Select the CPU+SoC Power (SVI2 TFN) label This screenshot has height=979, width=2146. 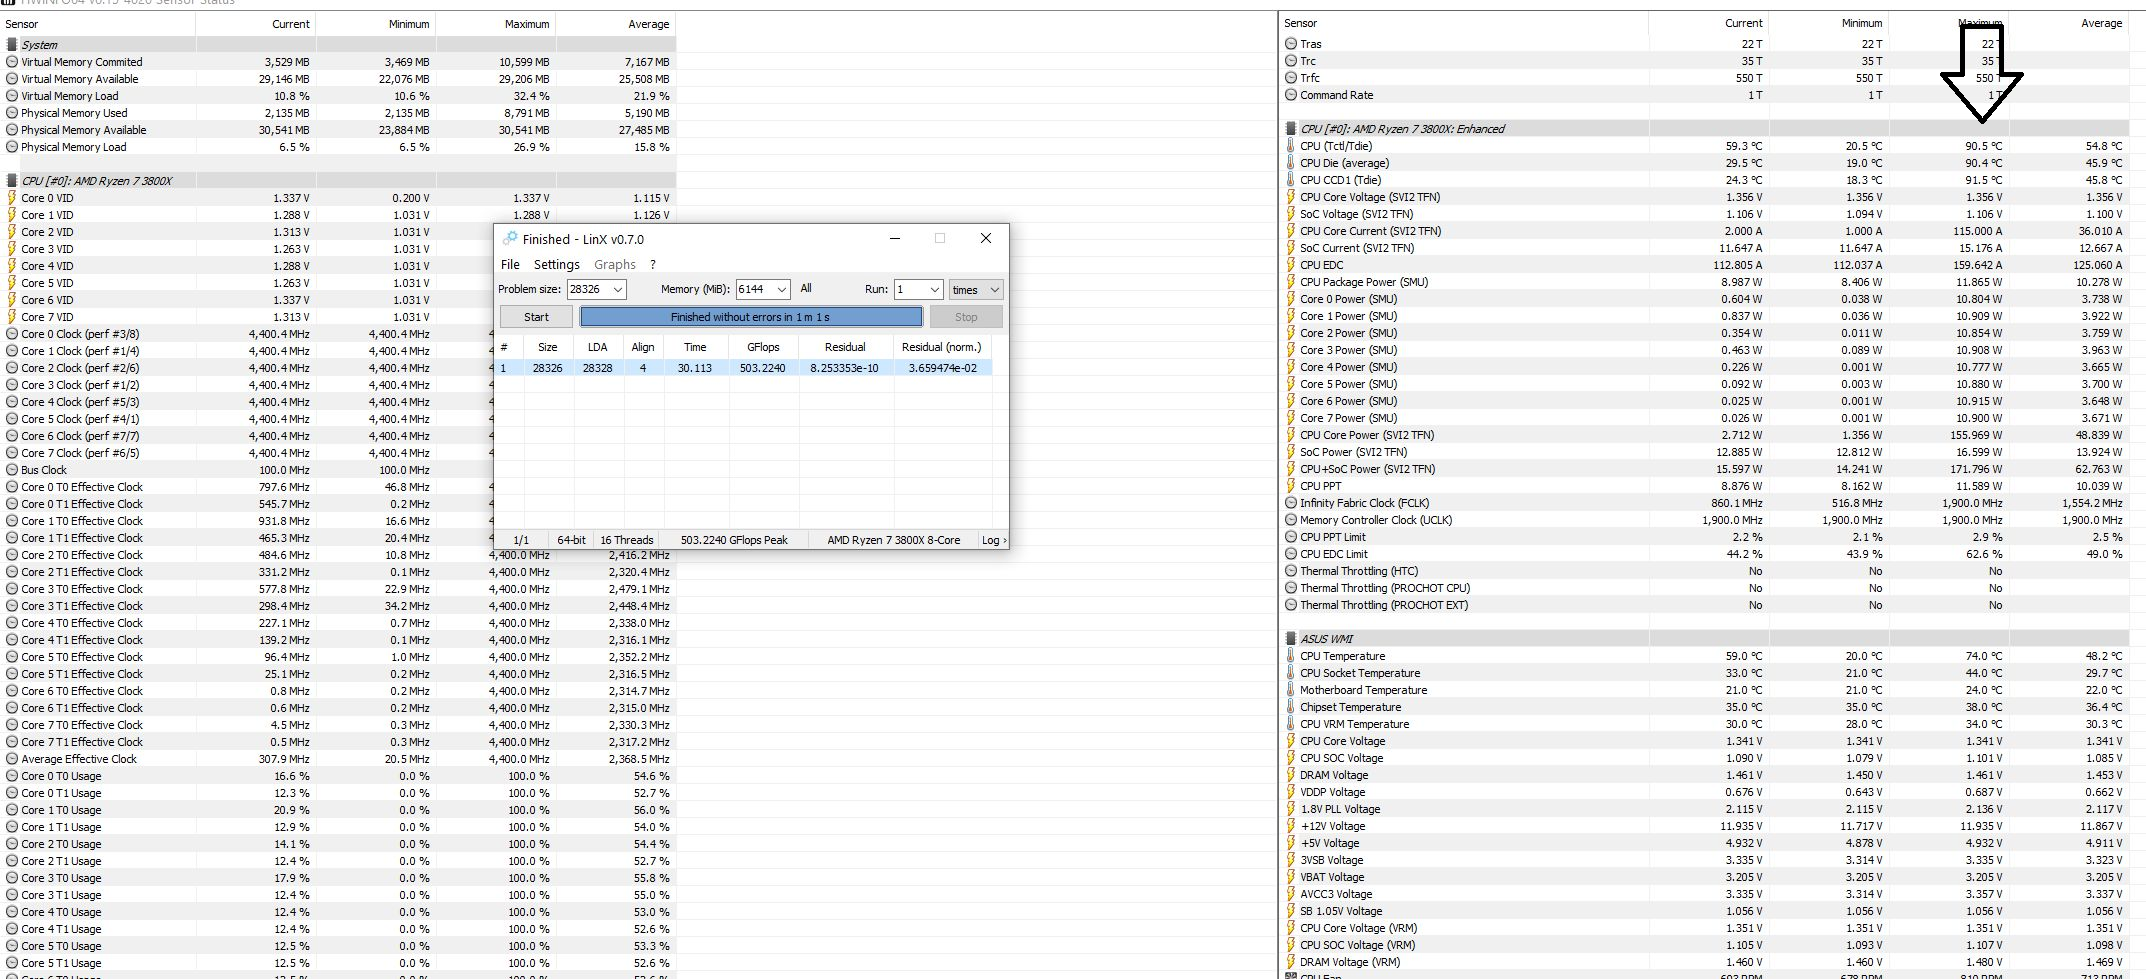1367,469
